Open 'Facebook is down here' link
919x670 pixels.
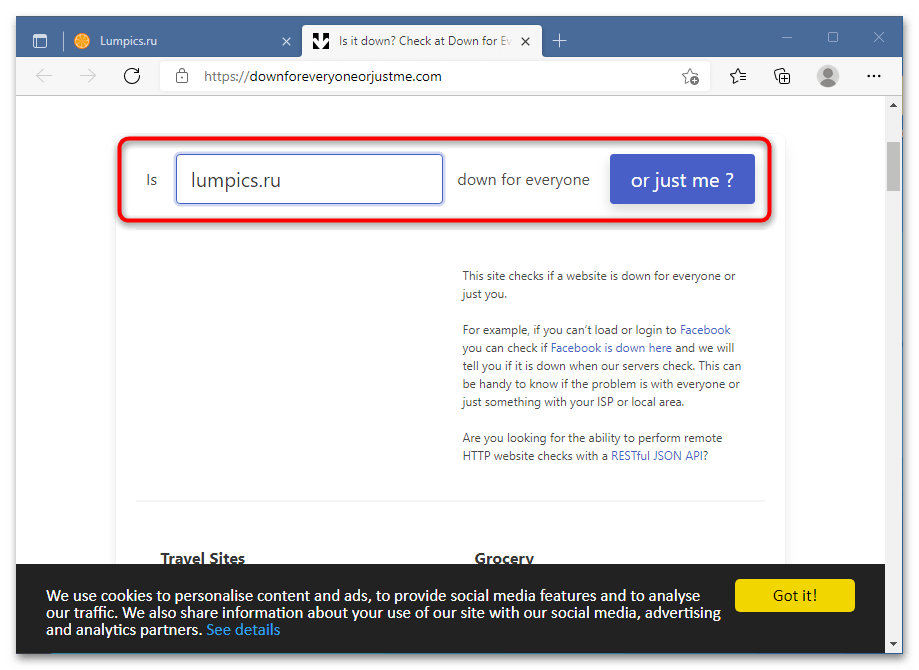(x=611, y=348)
